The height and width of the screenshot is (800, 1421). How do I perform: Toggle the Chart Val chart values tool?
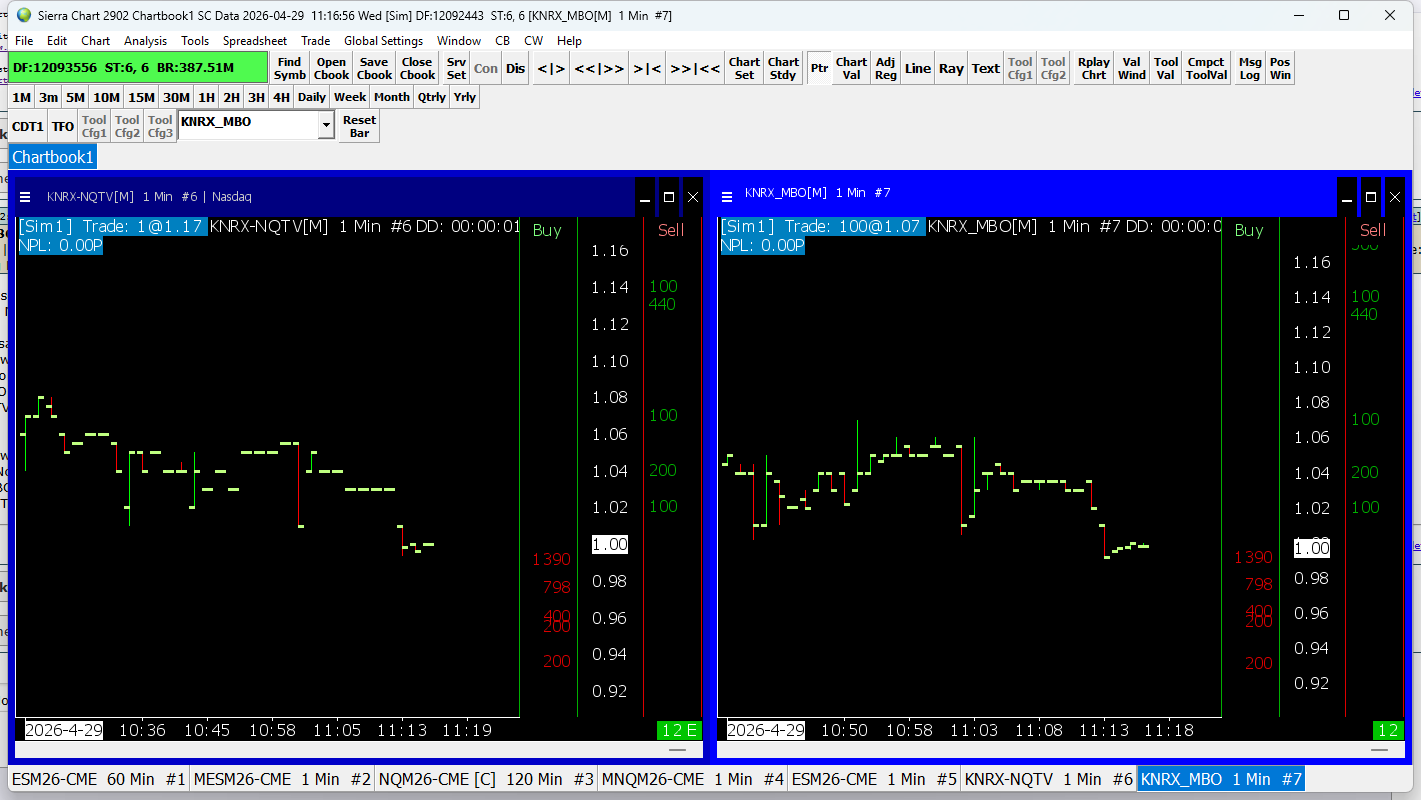tap(851, 68)
